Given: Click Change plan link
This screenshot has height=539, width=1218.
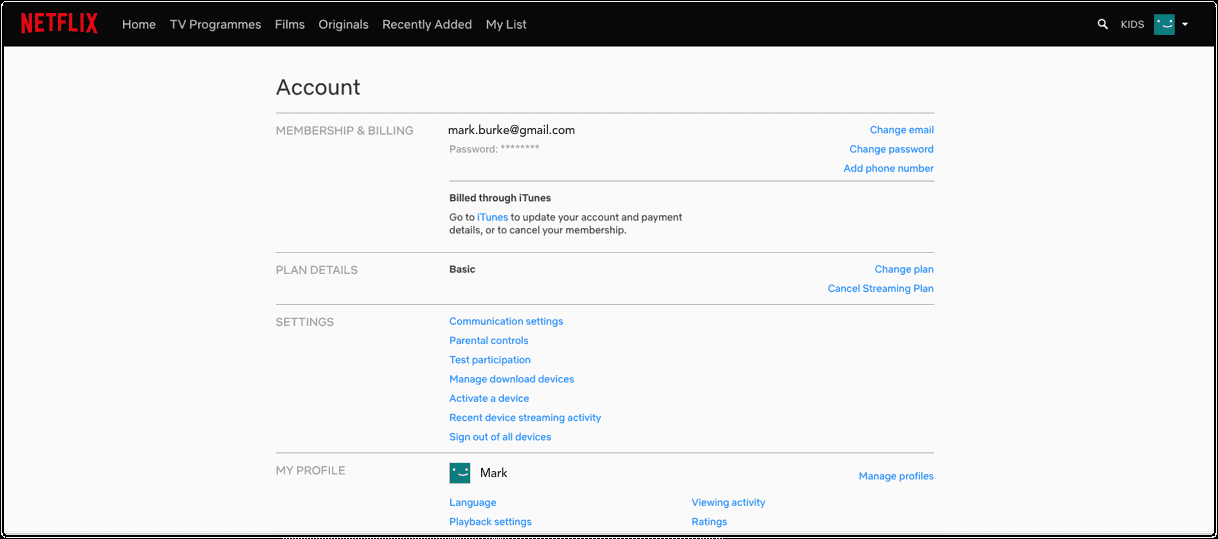Looking at the screenshot, I should coord(904,269).
